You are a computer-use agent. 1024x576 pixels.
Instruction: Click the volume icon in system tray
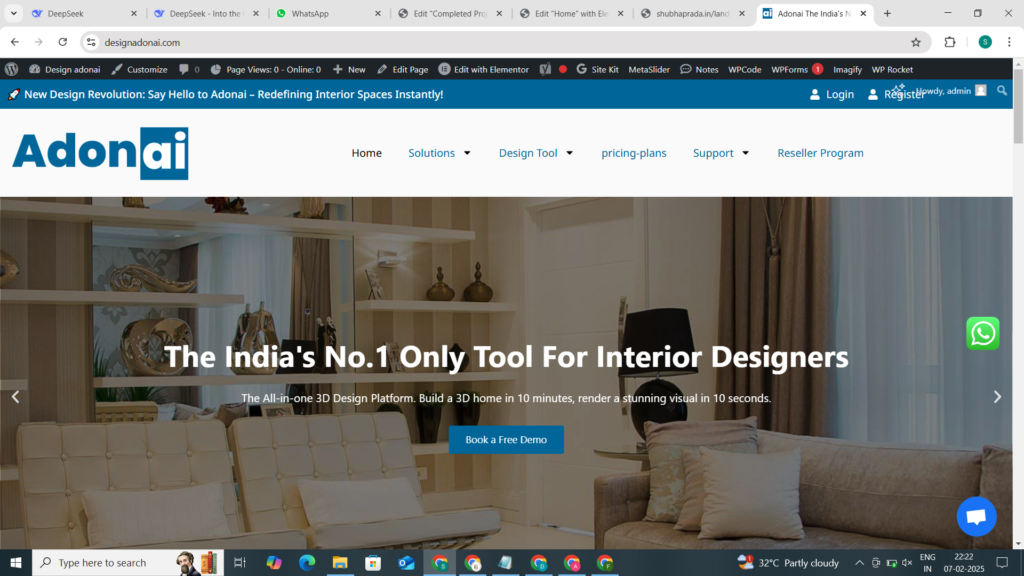point(907,562)
